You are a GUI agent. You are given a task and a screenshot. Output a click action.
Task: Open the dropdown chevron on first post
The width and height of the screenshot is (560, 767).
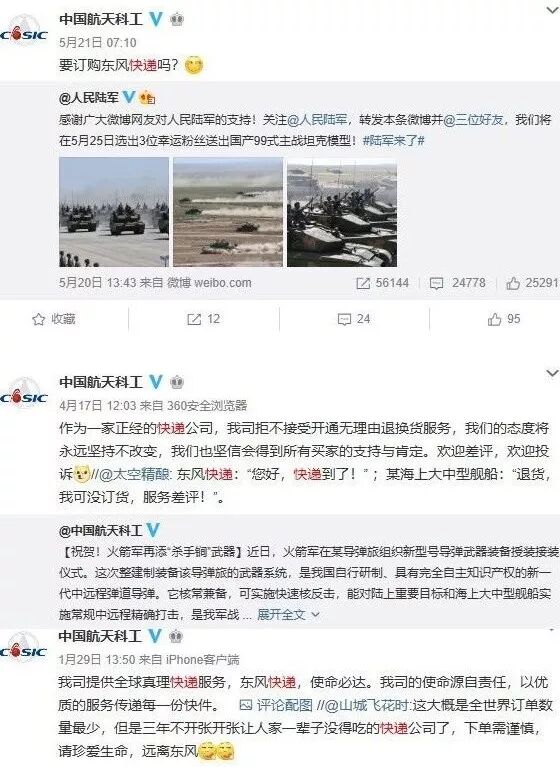pos(552,10)
